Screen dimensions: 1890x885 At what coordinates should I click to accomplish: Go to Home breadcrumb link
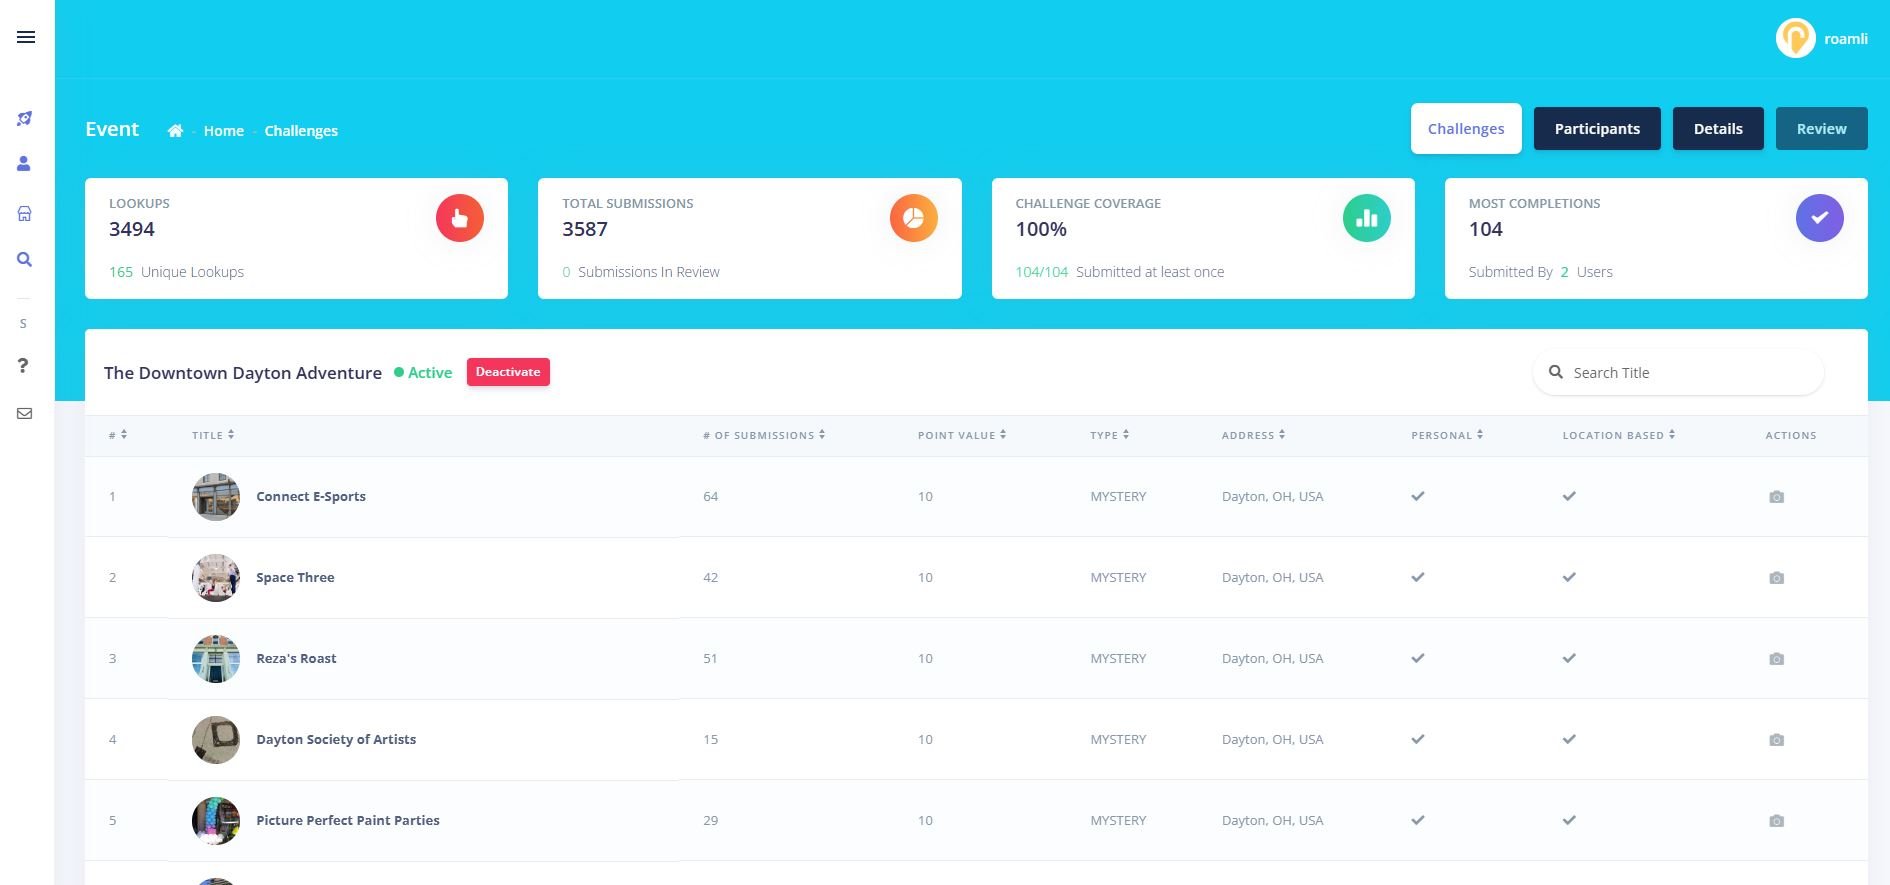[224, 131]
